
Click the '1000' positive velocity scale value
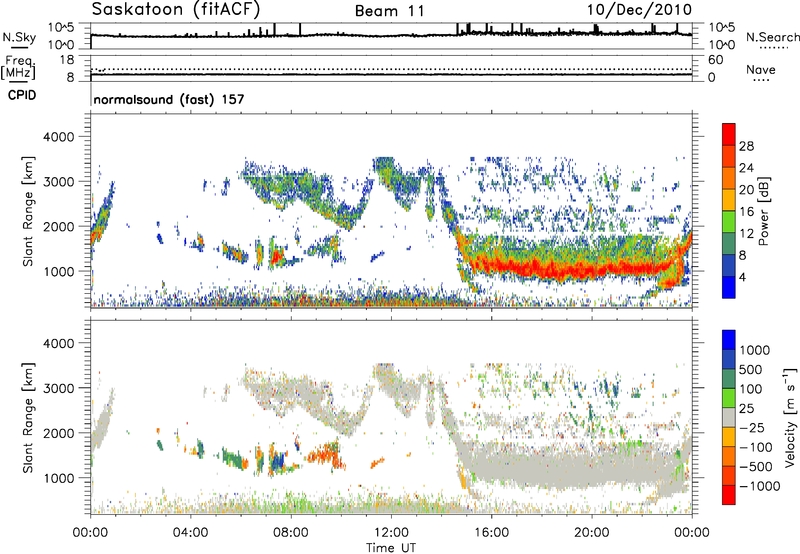[x=755, y=350]
